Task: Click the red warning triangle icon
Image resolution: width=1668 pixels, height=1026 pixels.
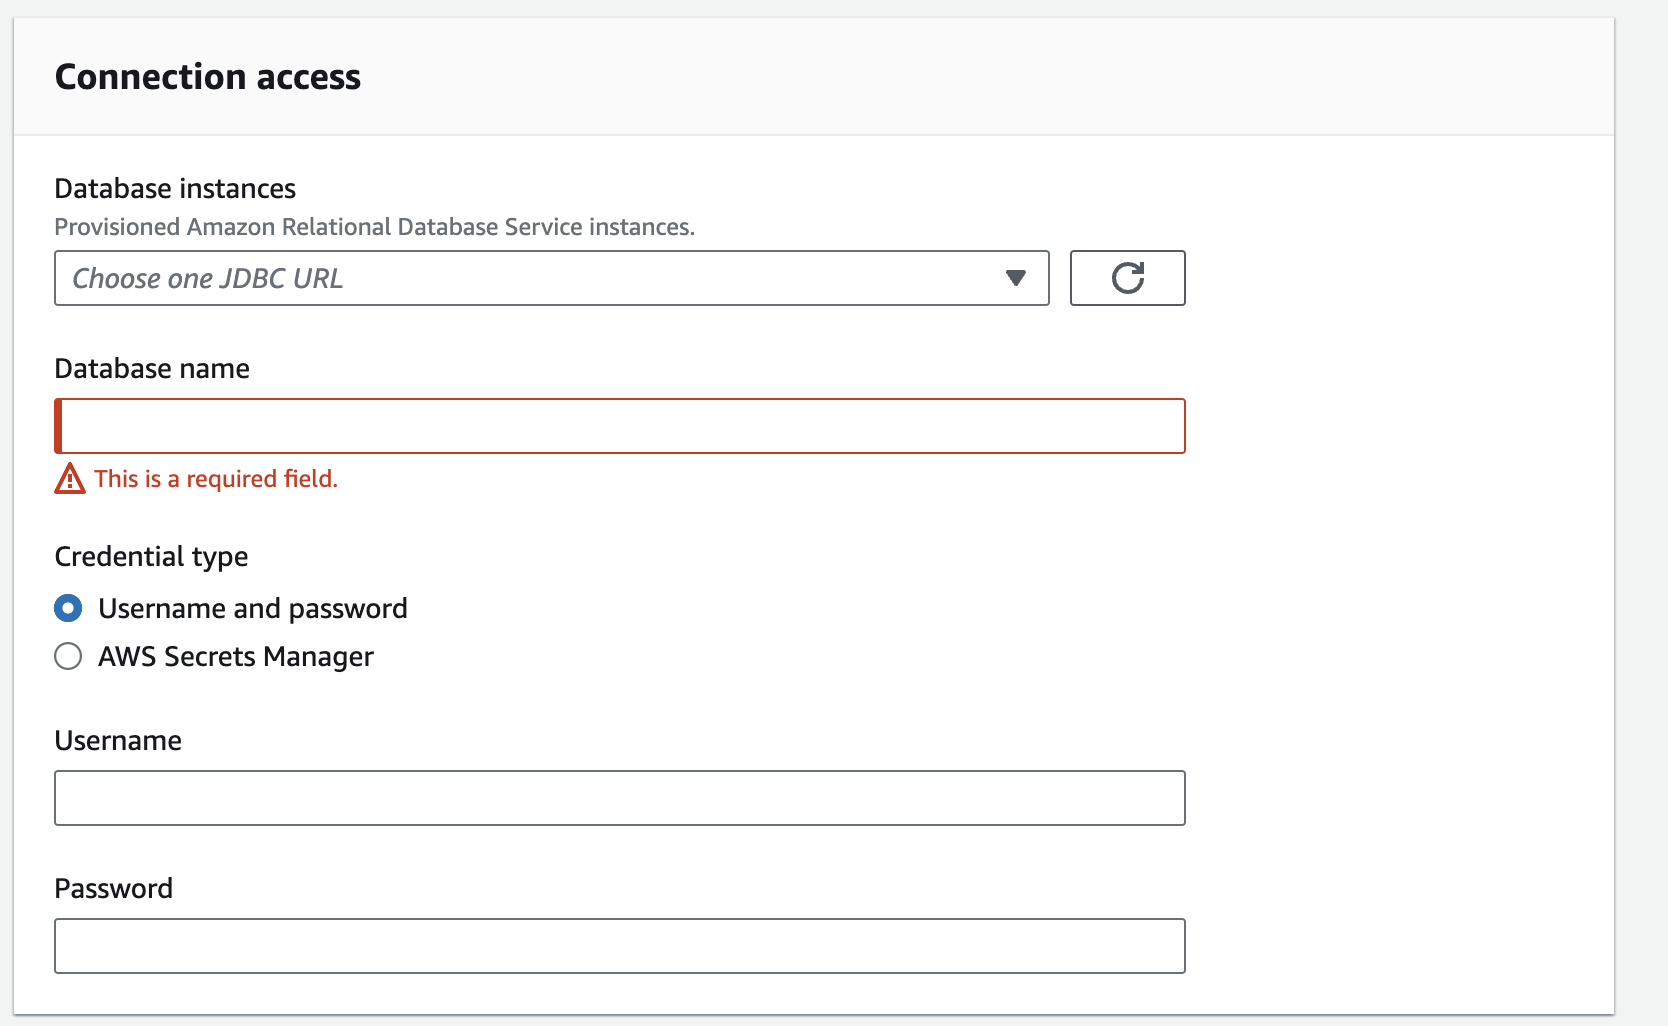Action: (x=70, y=479)
